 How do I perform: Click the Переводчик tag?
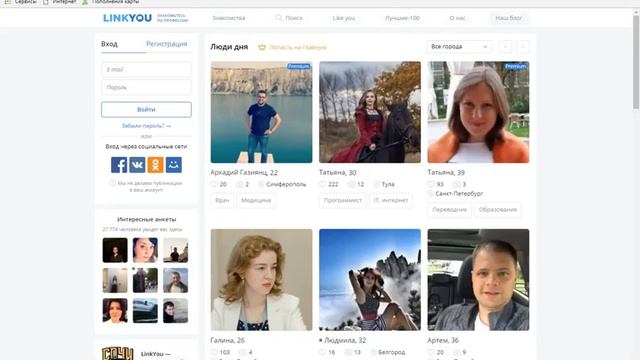(449, 210)
